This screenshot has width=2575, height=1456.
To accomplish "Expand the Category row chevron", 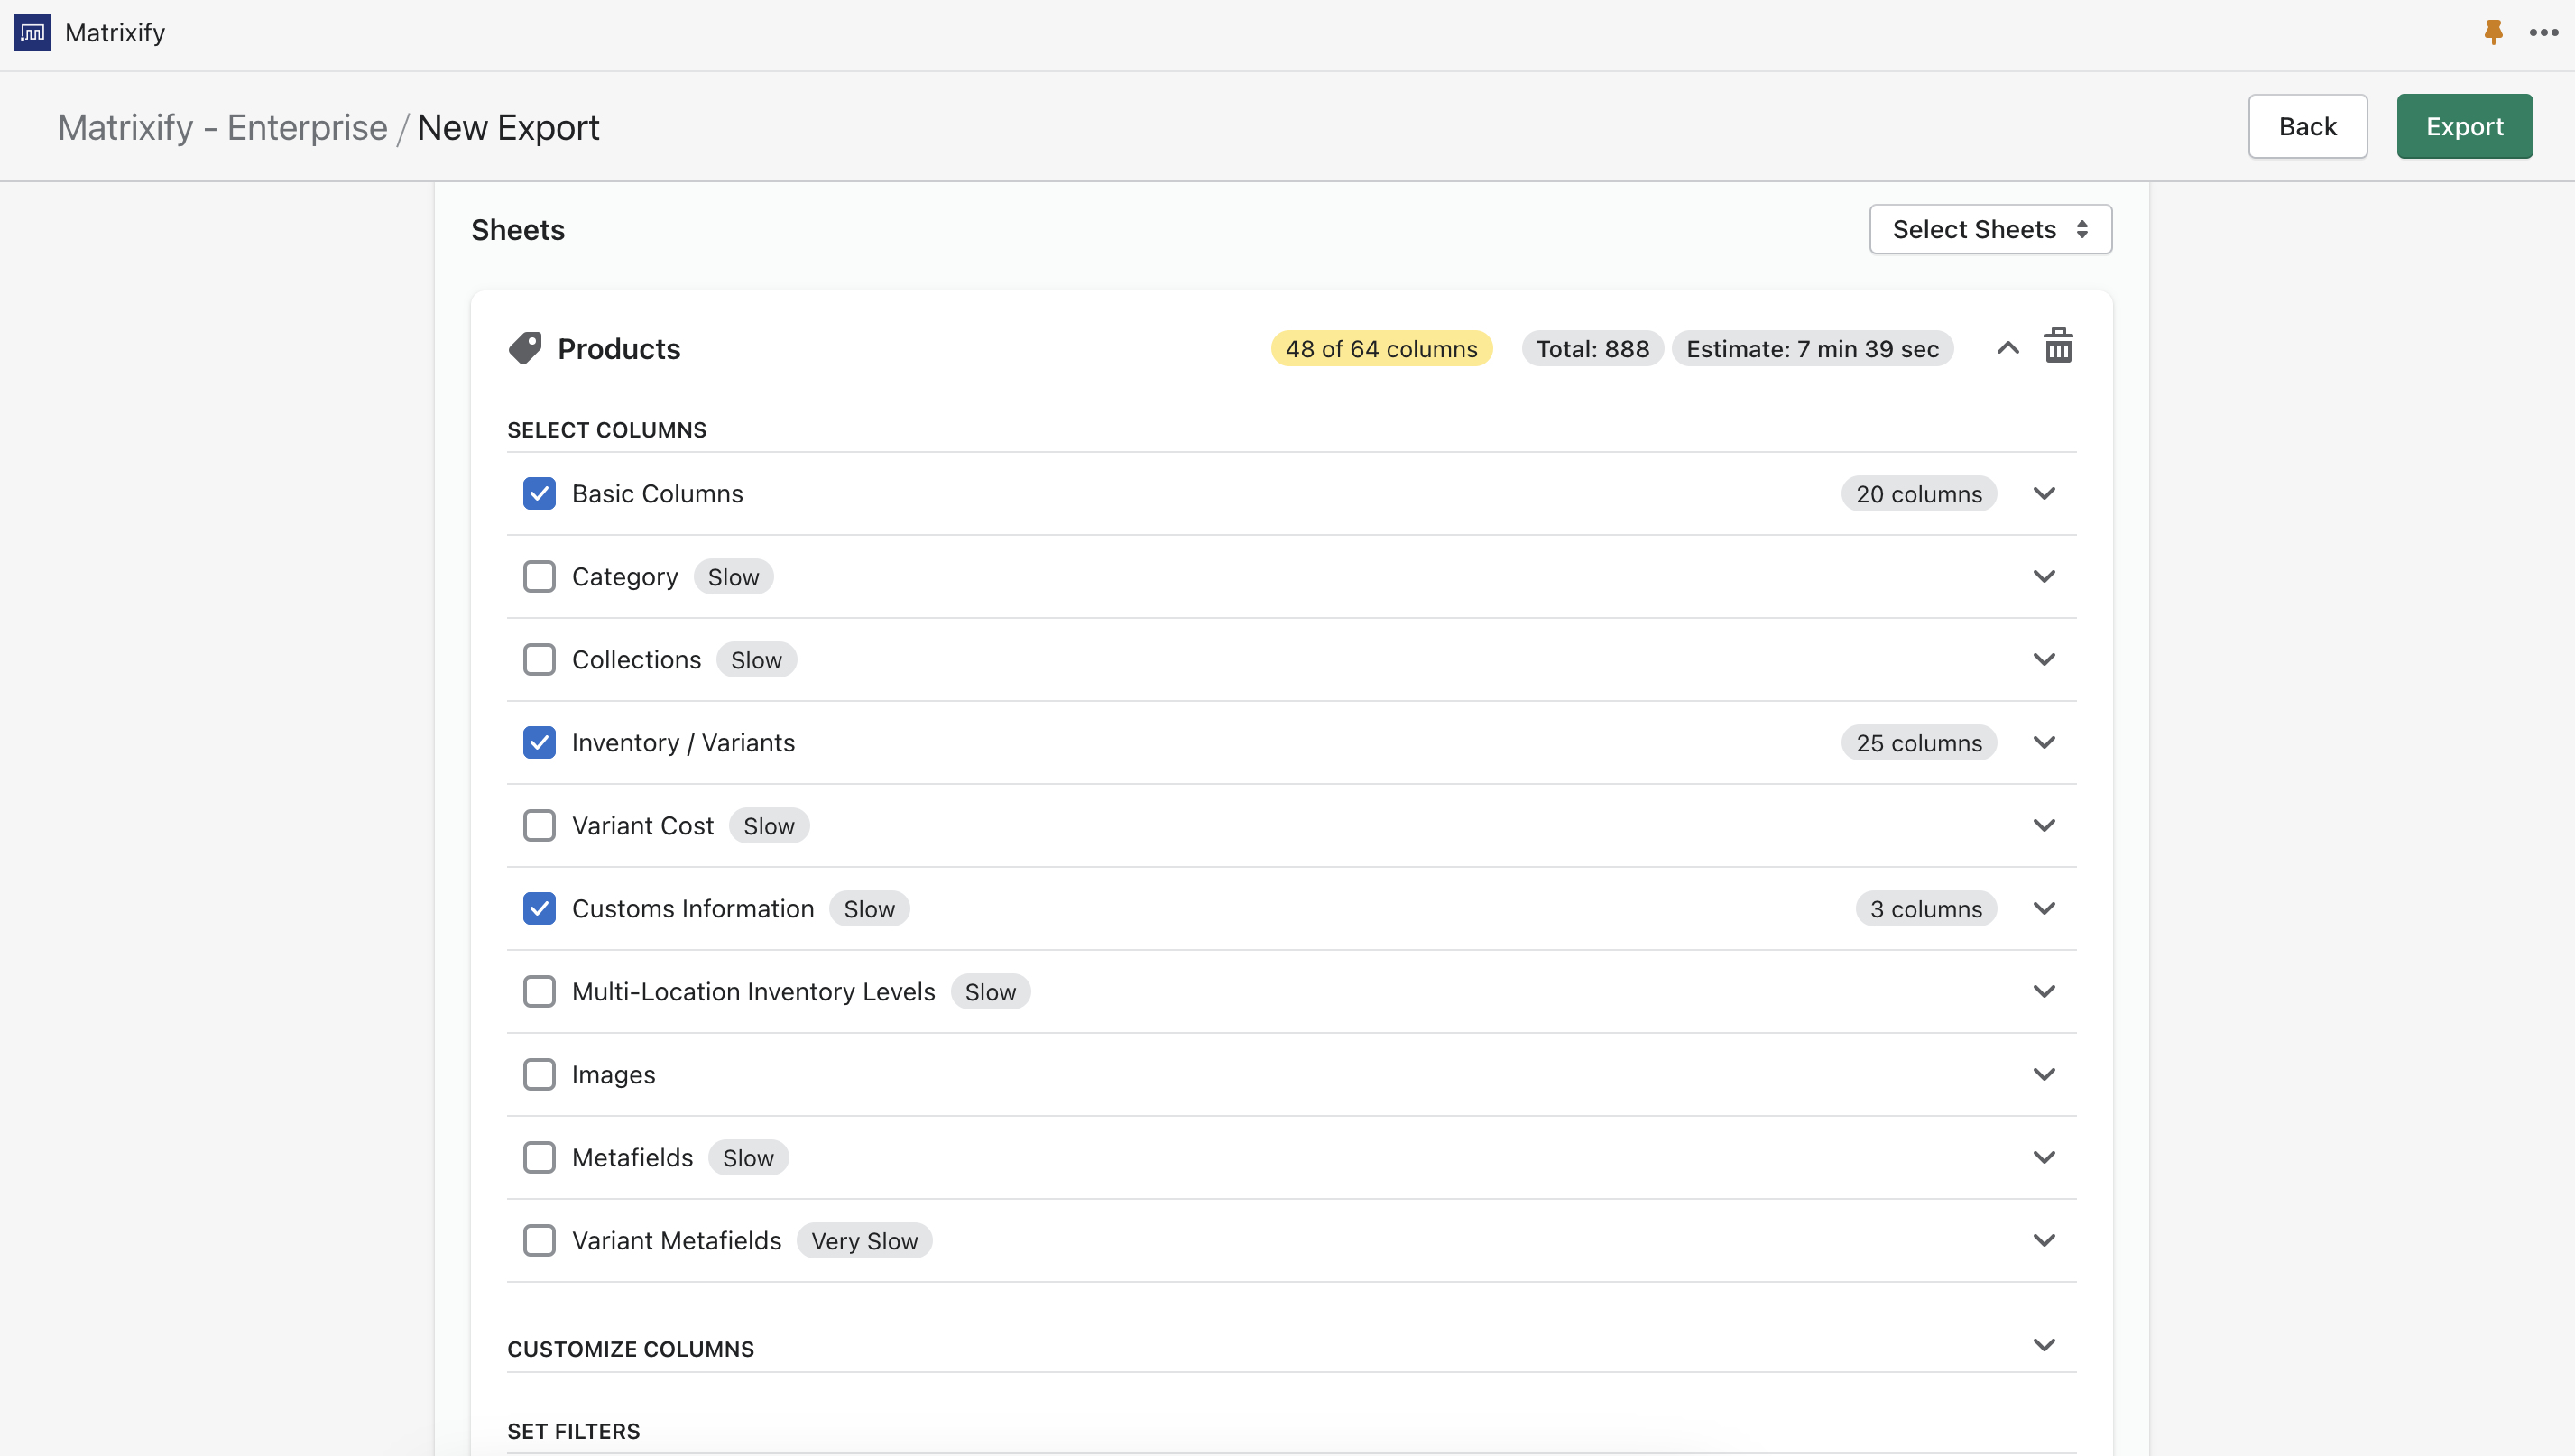I will tap(2044, 577).
